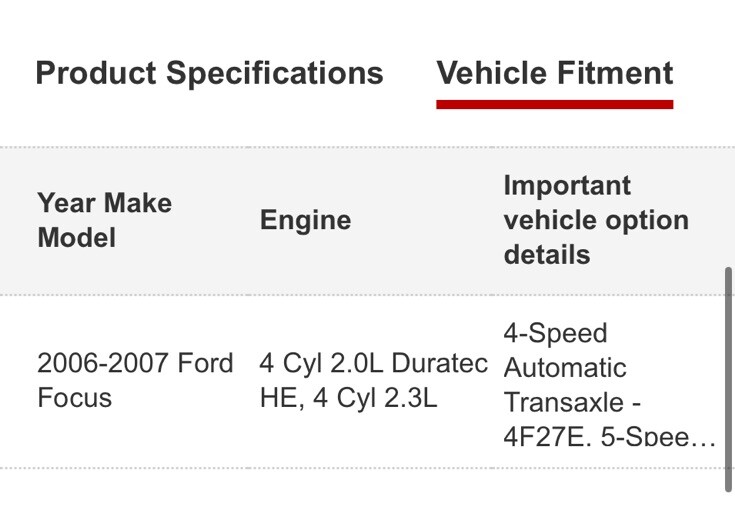Expand the truncated 4-Speed Automatic Transaxle details
This screenshot has width=735, height=509.
point(608,385)
